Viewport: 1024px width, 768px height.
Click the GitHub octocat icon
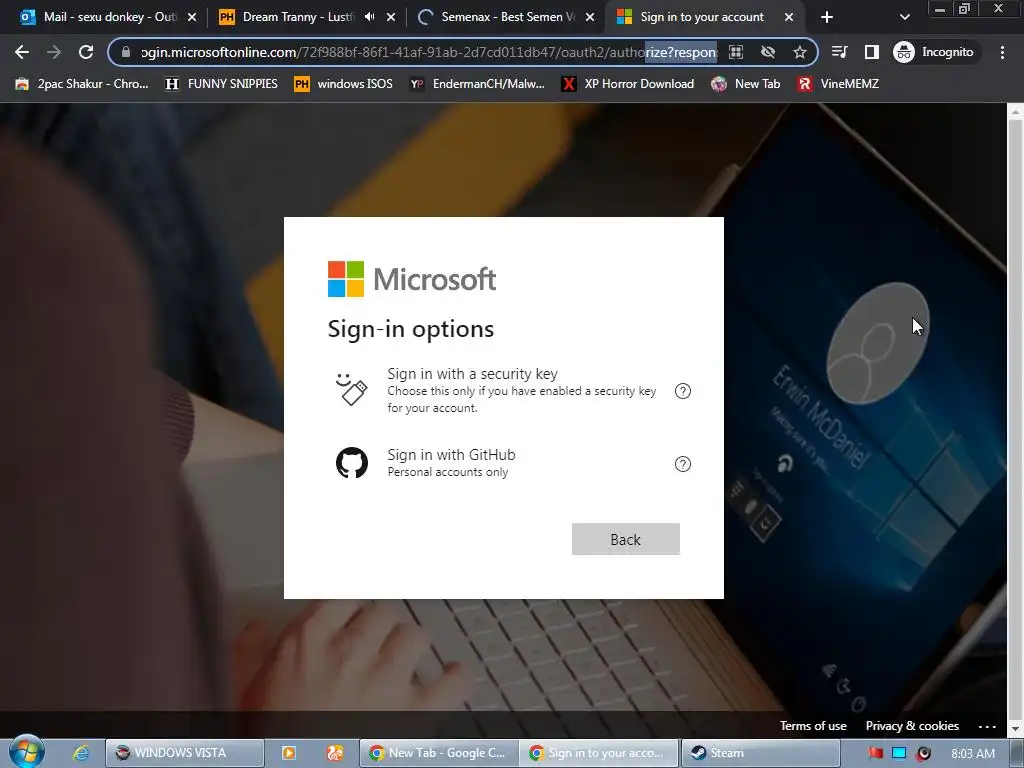point(352,463)
